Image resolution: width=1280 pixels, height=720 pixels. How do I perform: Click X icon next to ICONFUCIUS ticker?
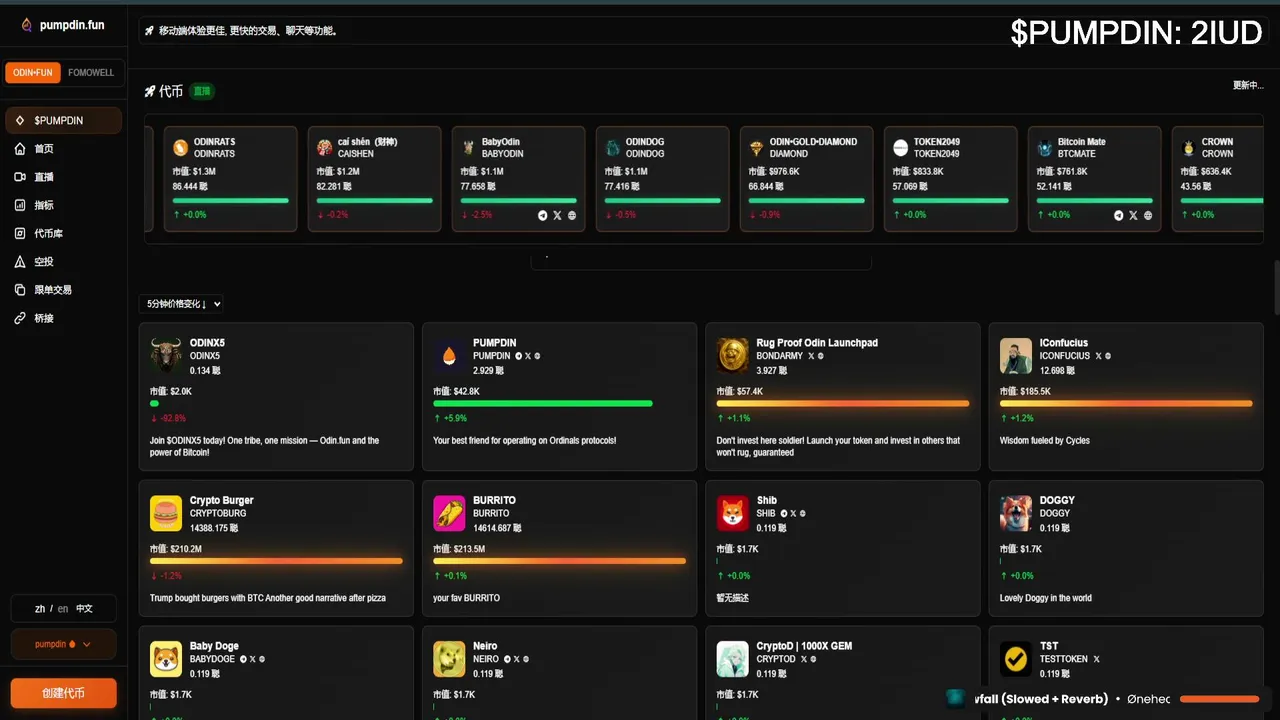pos(1098,356)
